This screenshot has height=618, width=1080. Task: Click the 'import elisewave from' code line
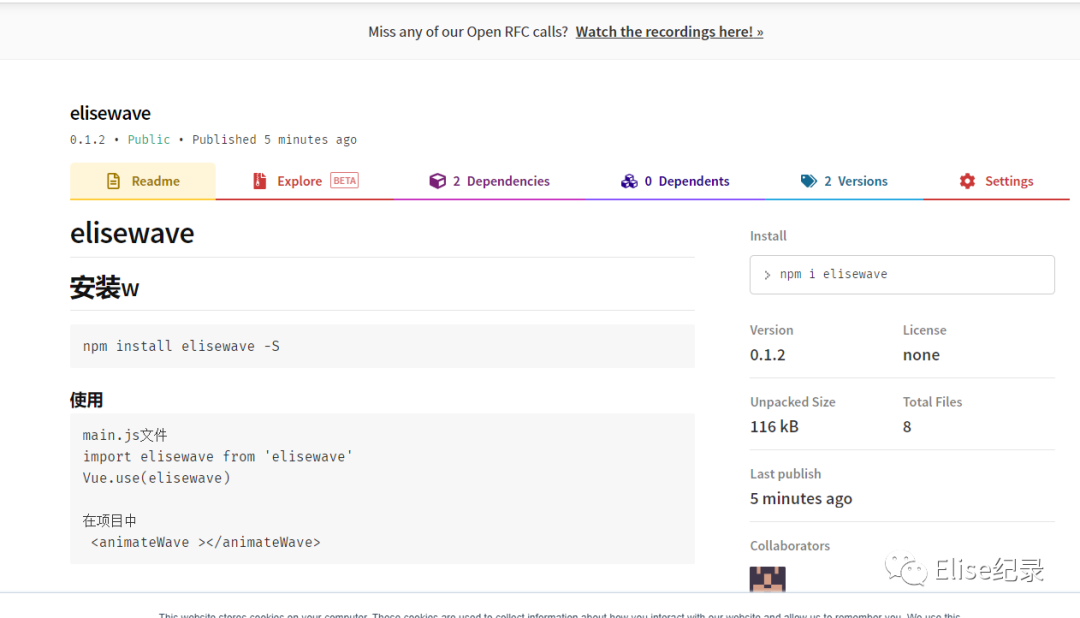(x=218, y=456)
